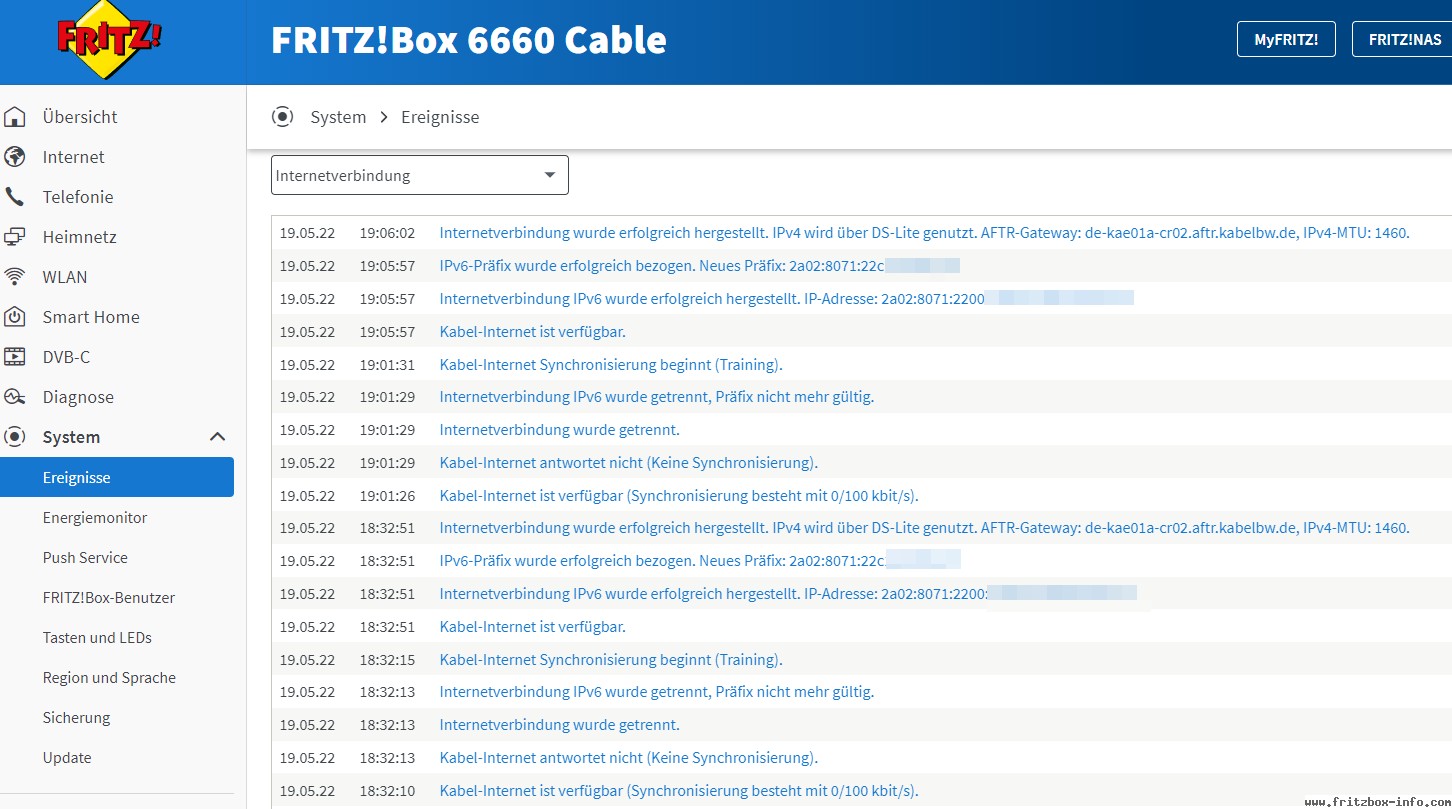
Task: Click the System menu label
Action: 71,437
